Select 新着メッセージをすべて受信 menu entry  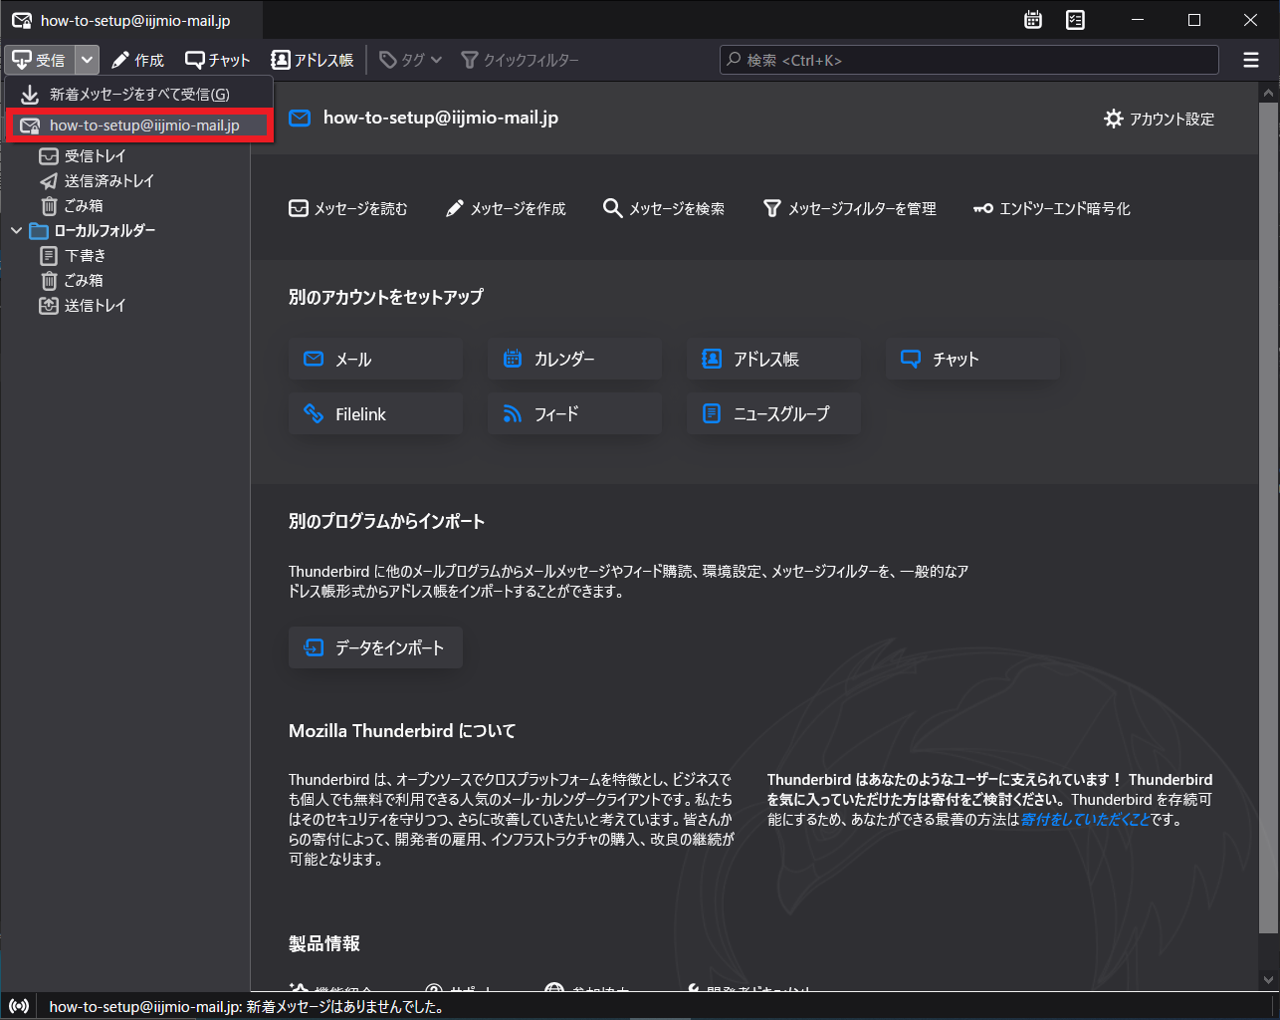(139, 94)
